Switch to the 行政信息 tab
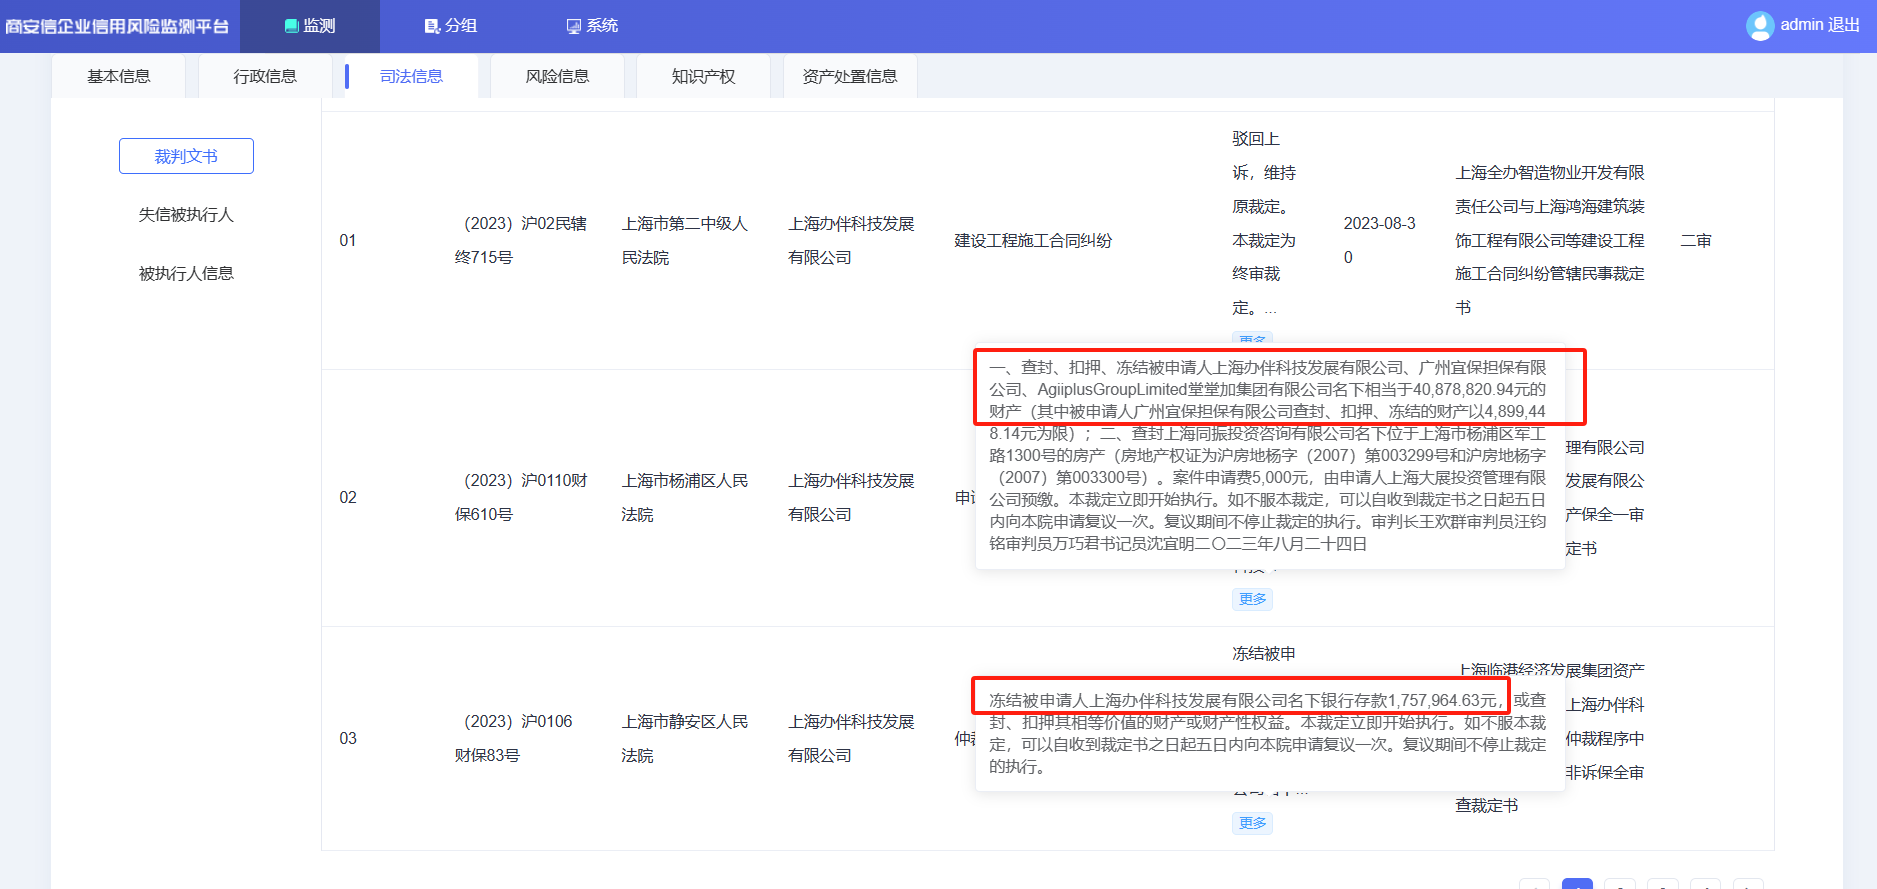 (265, 77)
